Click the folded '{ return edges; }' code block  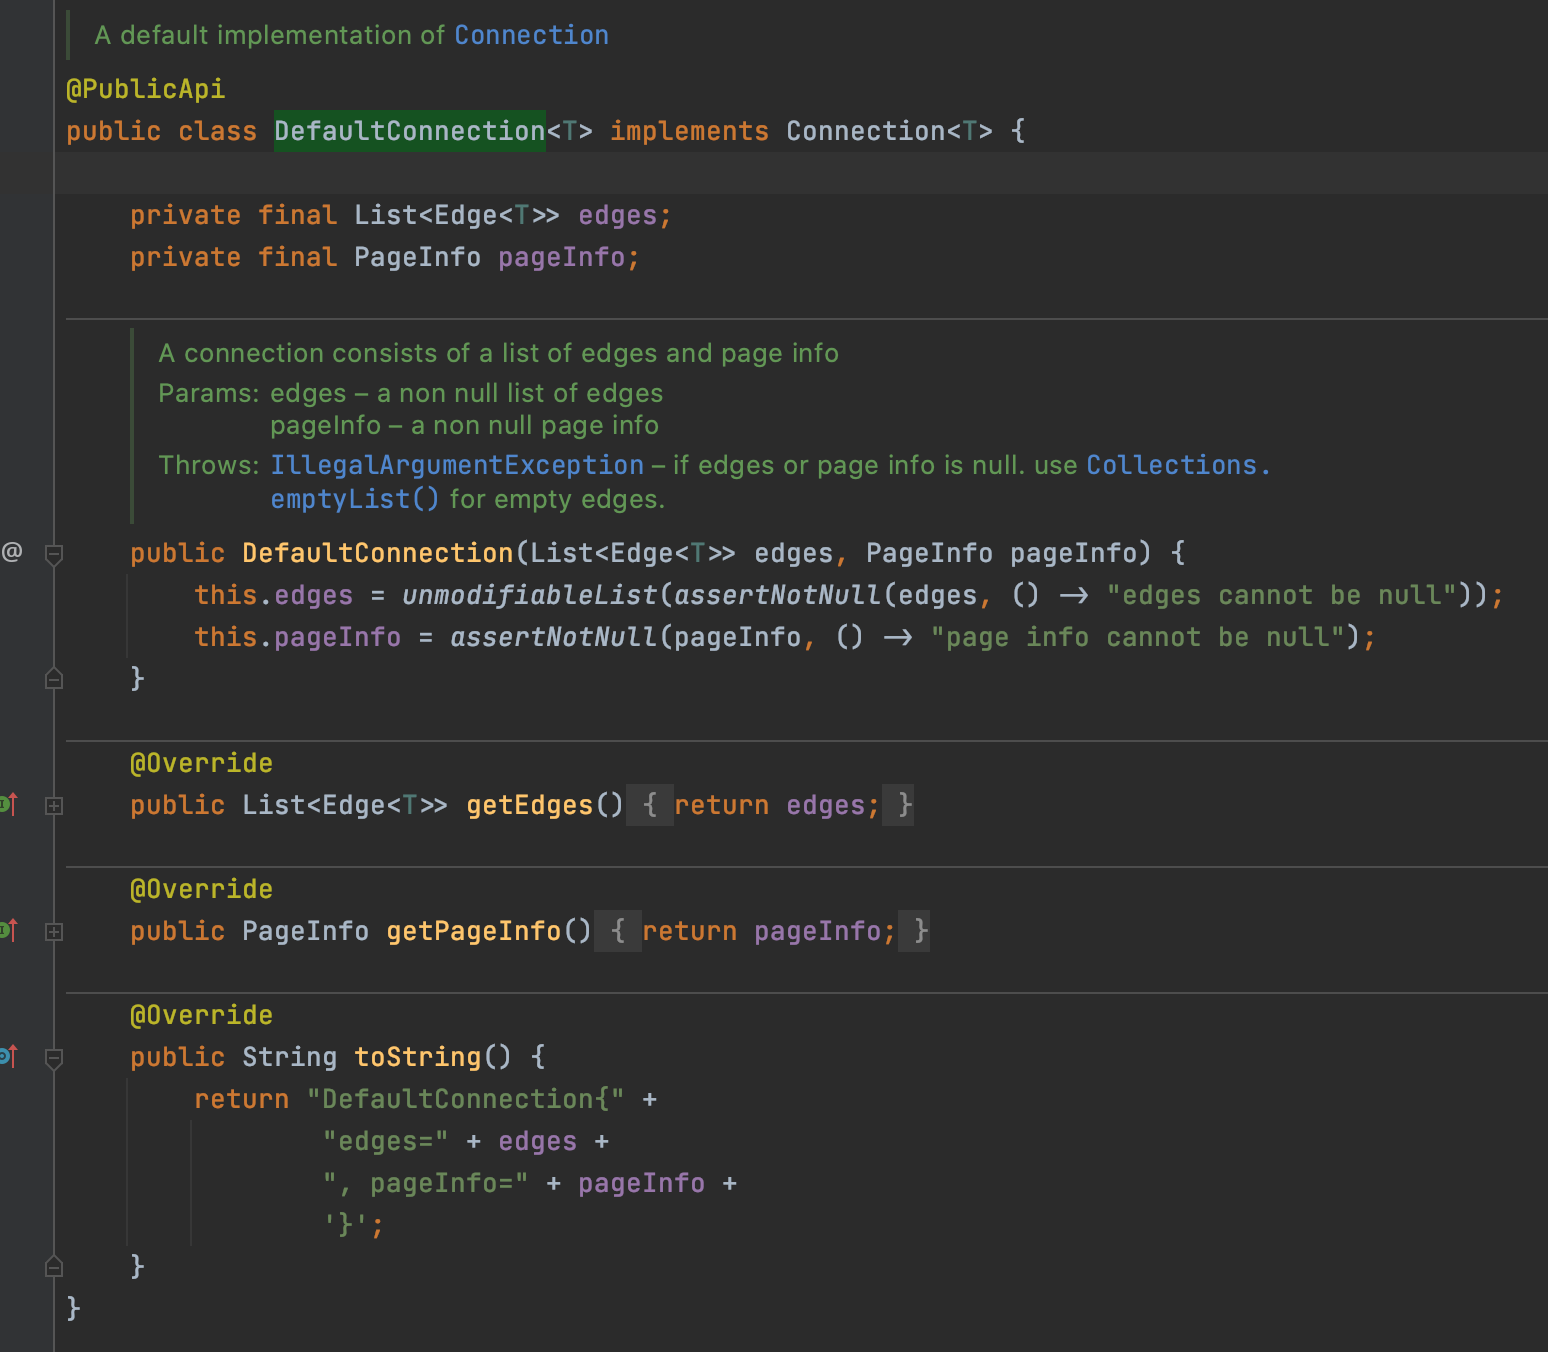click(x=769, y=805)
